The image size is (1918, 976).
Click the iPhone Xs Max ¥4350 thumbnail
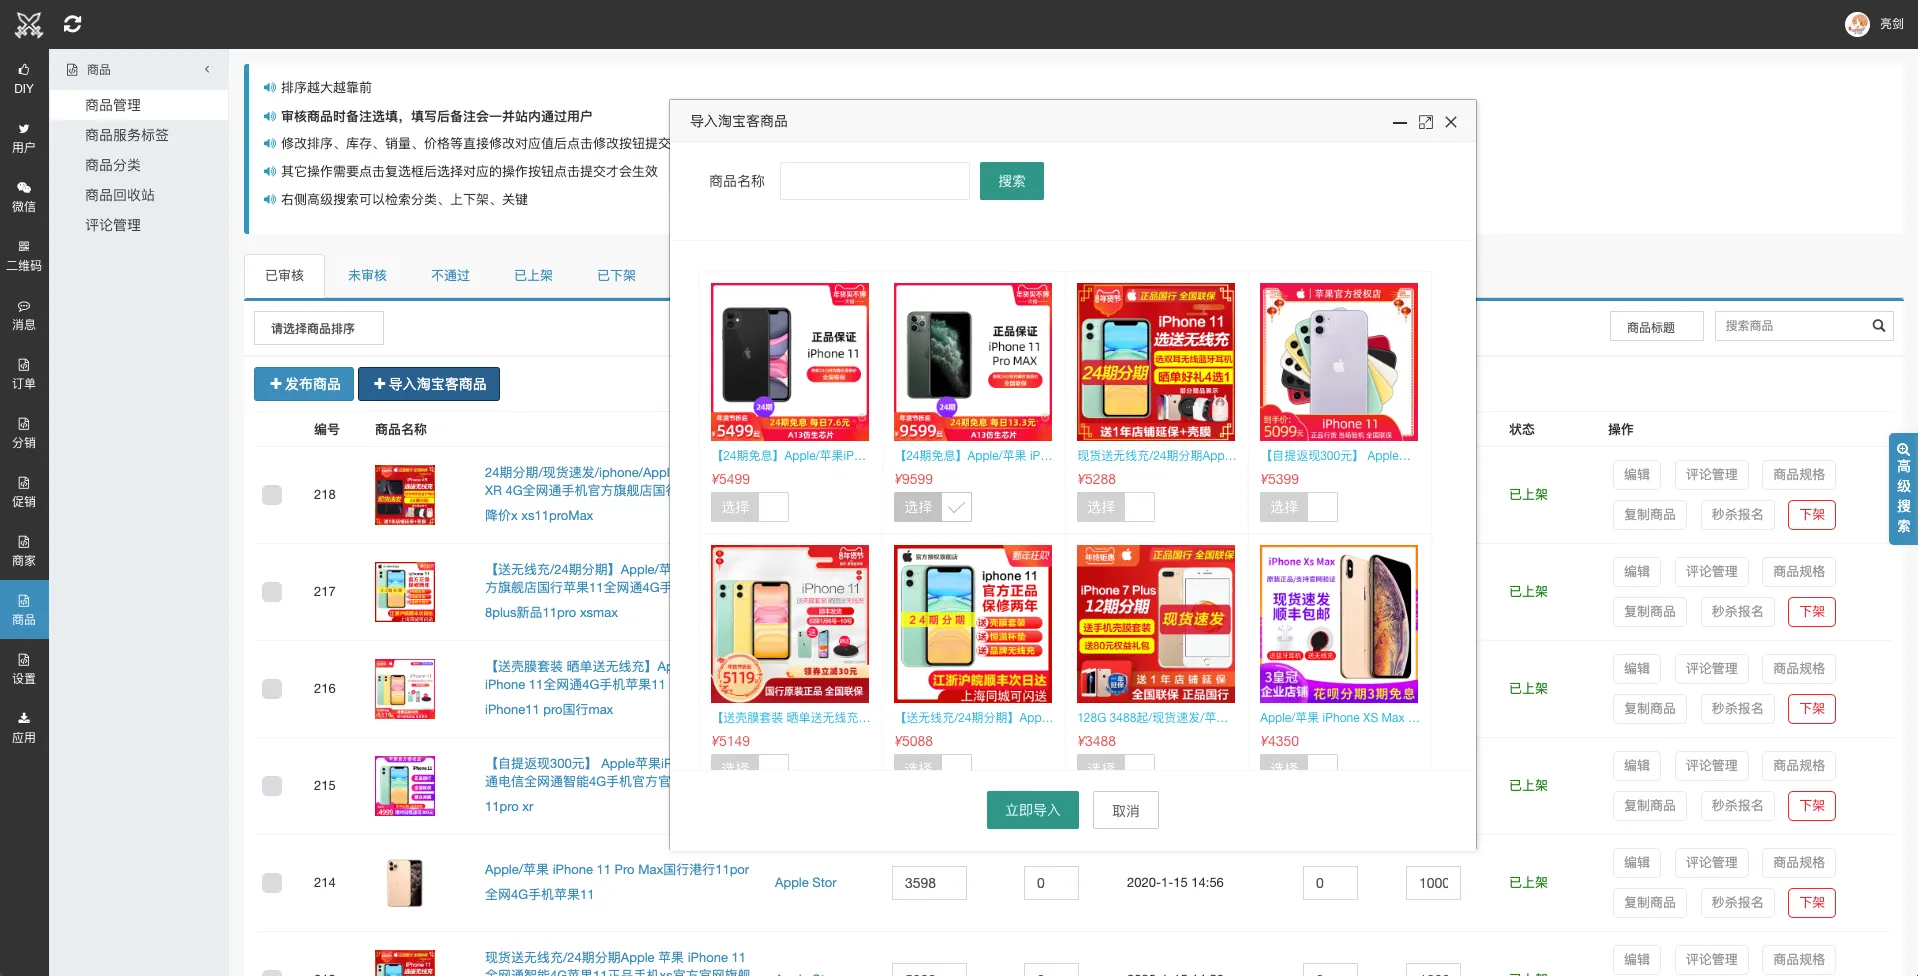[1339, 624]
